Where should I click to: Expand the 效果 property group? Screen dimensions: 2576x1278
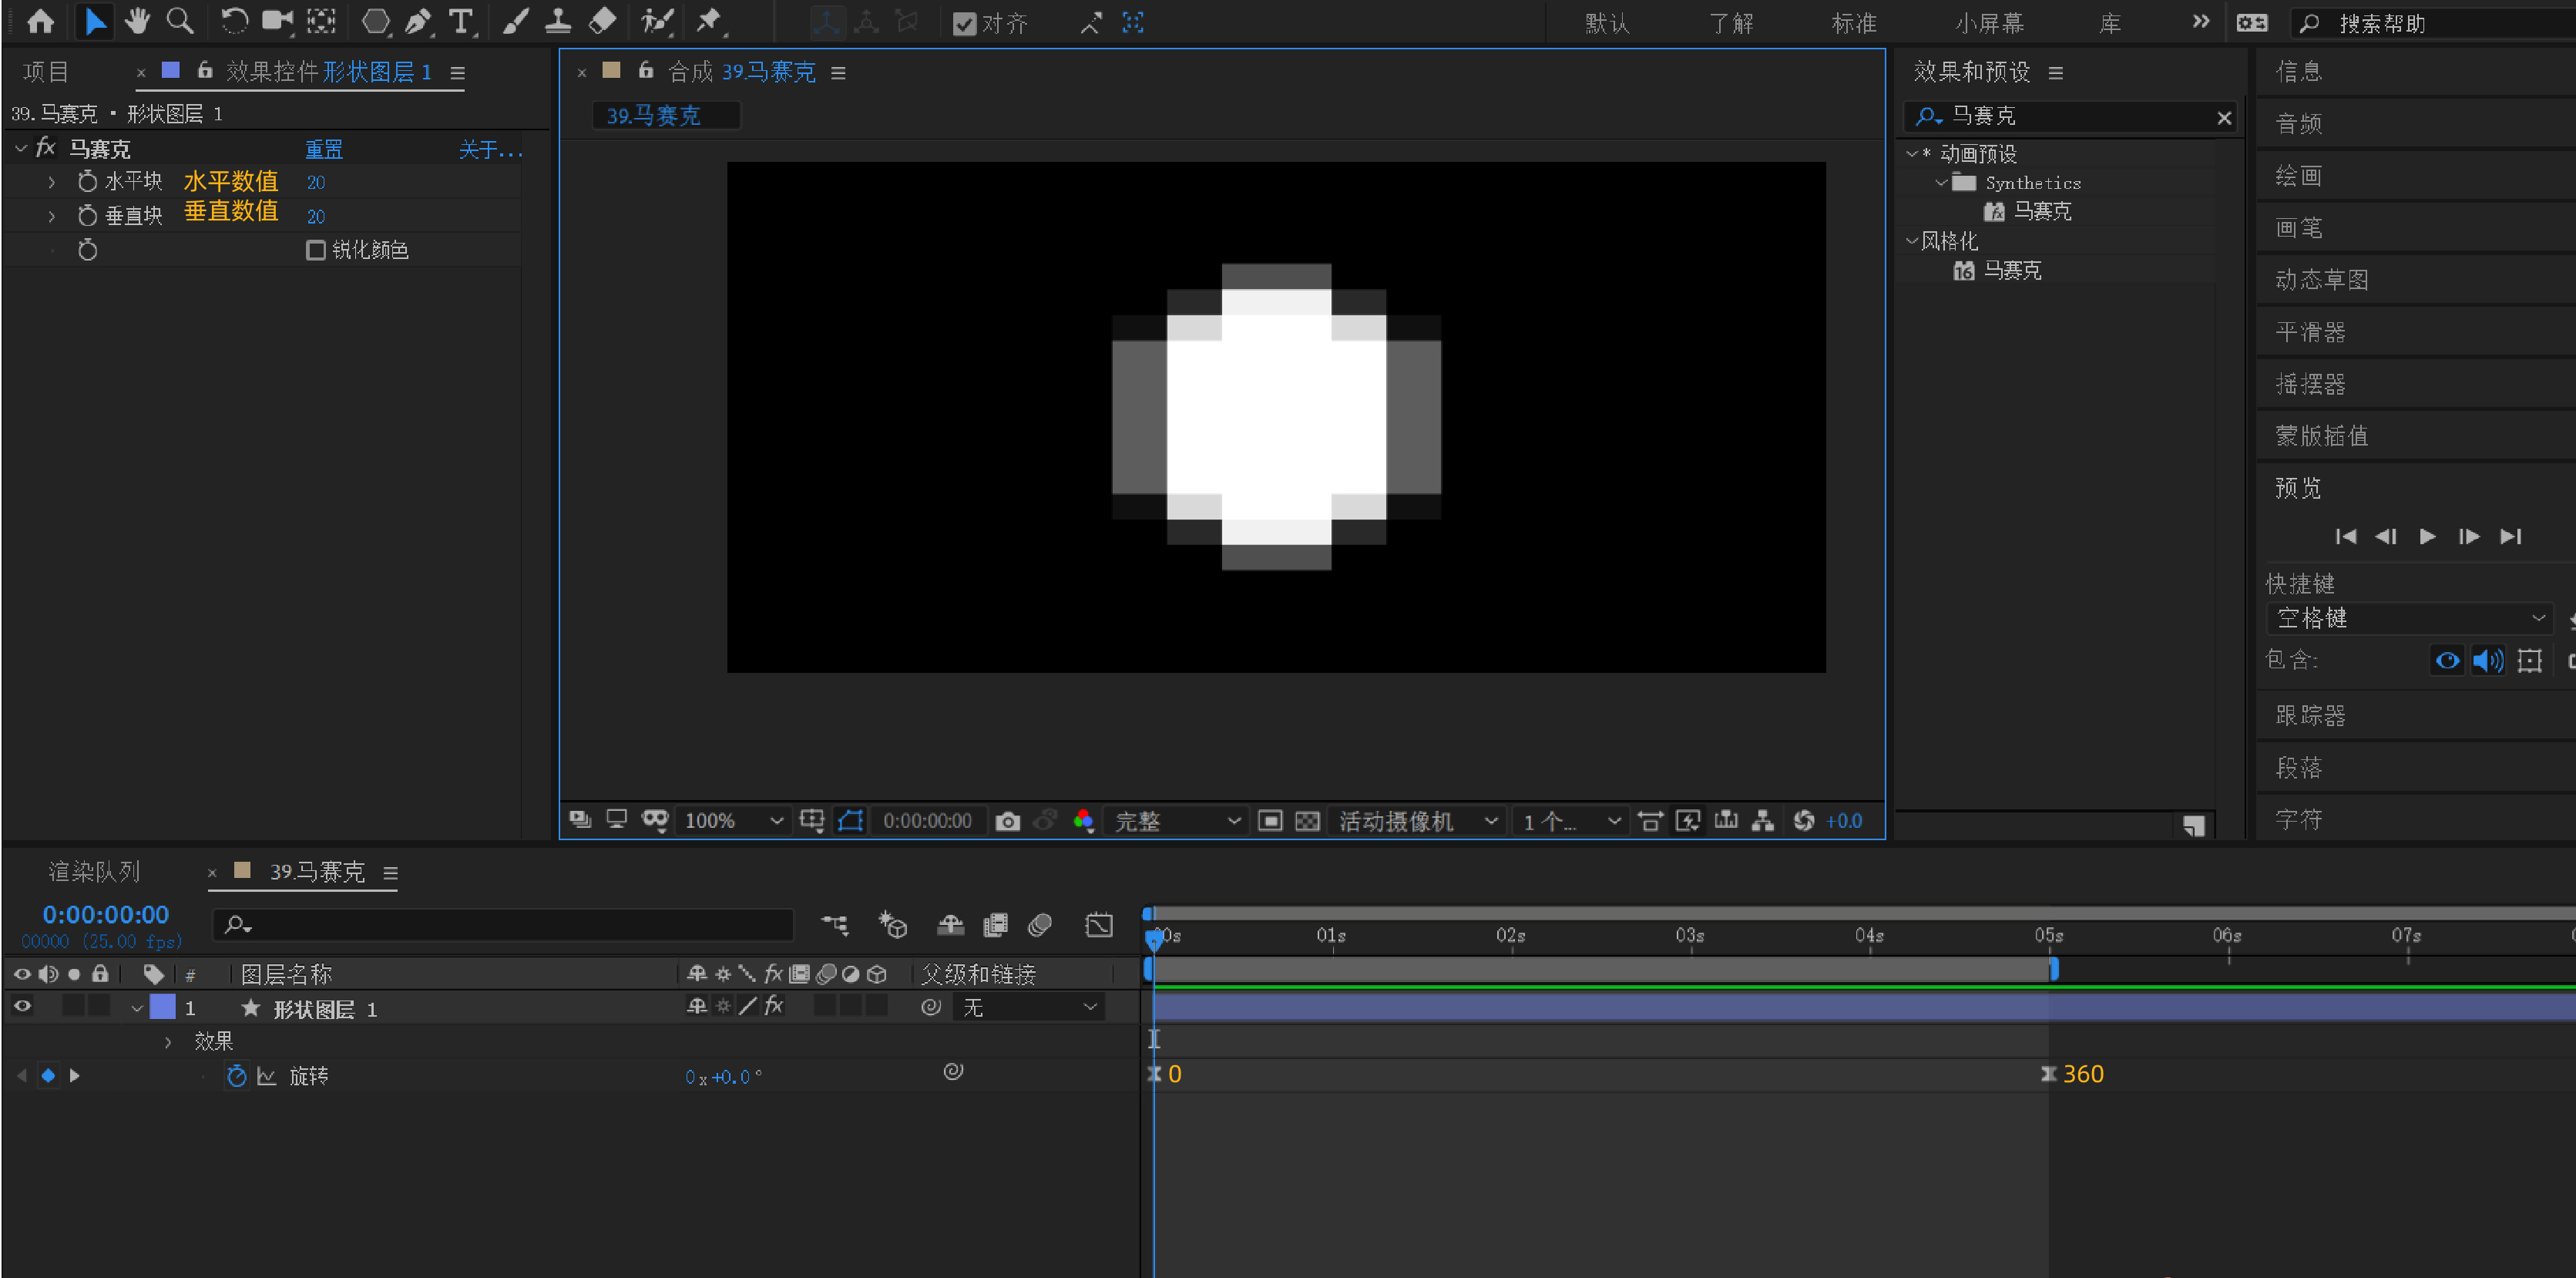[168, 1042]
